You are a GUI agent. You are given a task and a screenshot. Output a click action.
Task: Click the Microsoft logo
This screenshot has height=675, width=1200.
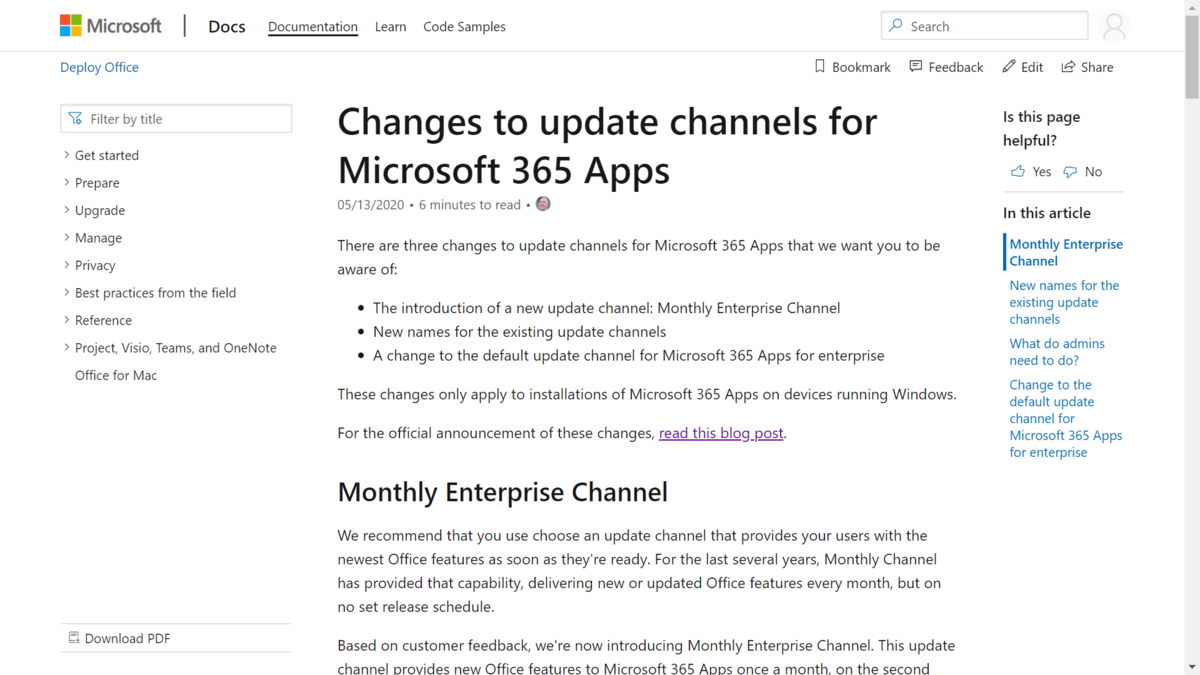click(111, 26)
